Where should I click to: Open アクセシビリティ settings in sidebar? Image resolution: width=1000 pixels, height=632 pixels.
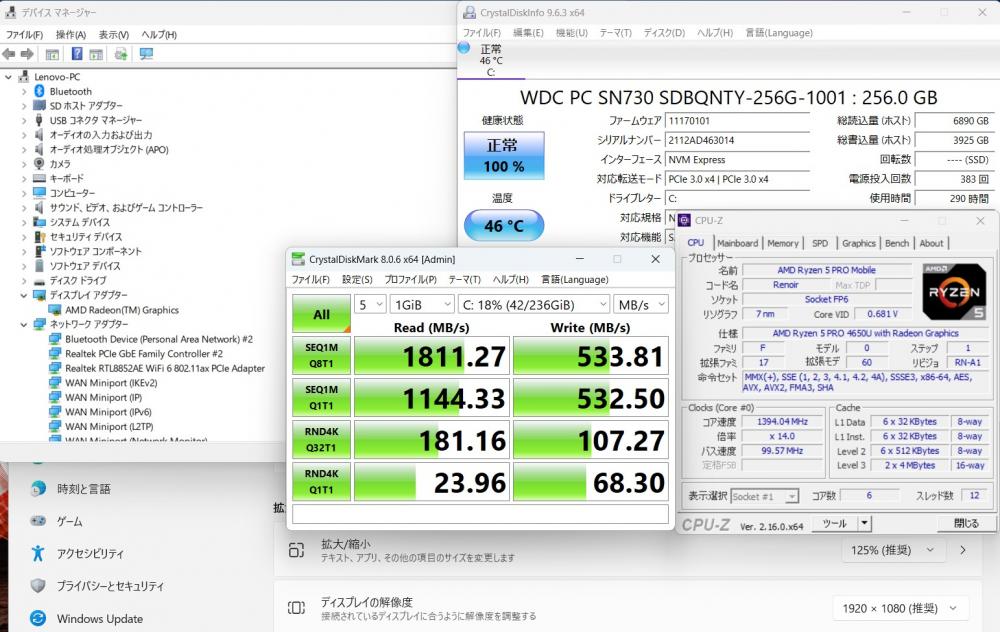coord(90,554)
